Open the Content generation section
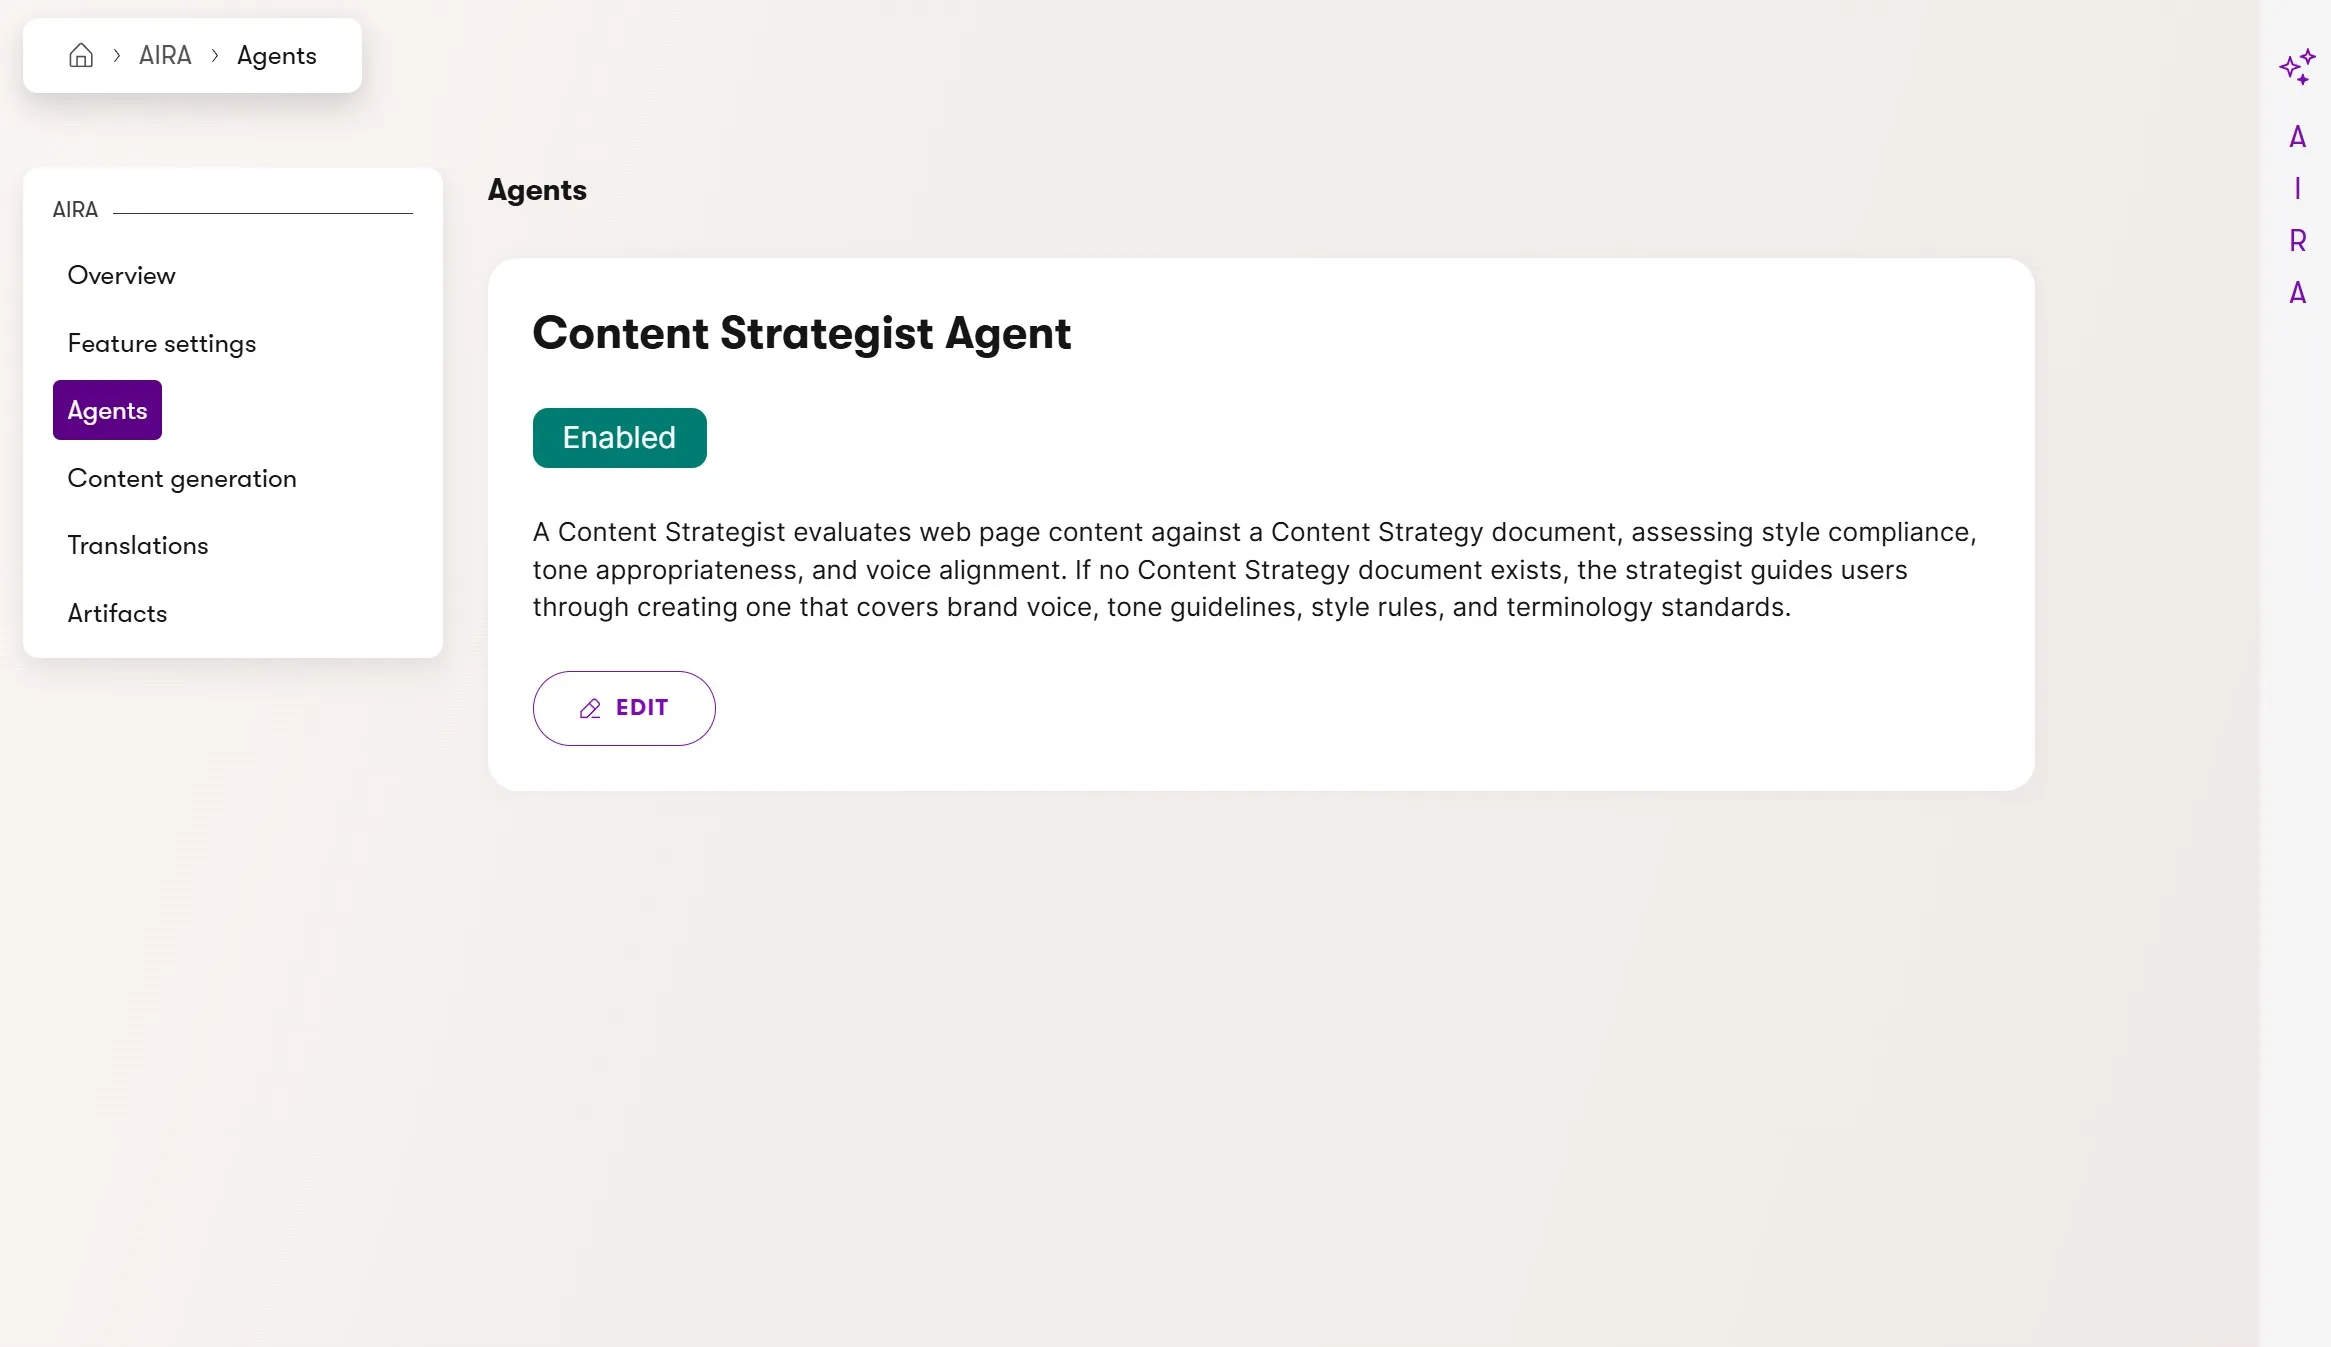The image size is (2331, 1347). pyautogui.click(x=182, y=479)
